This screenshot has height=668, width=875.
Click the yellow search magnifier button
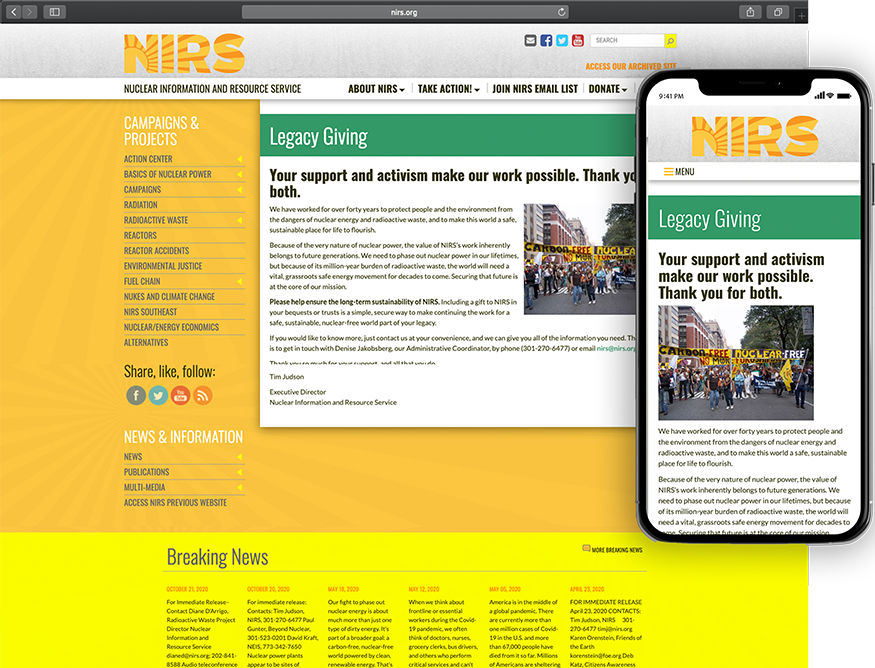(670, 40)
